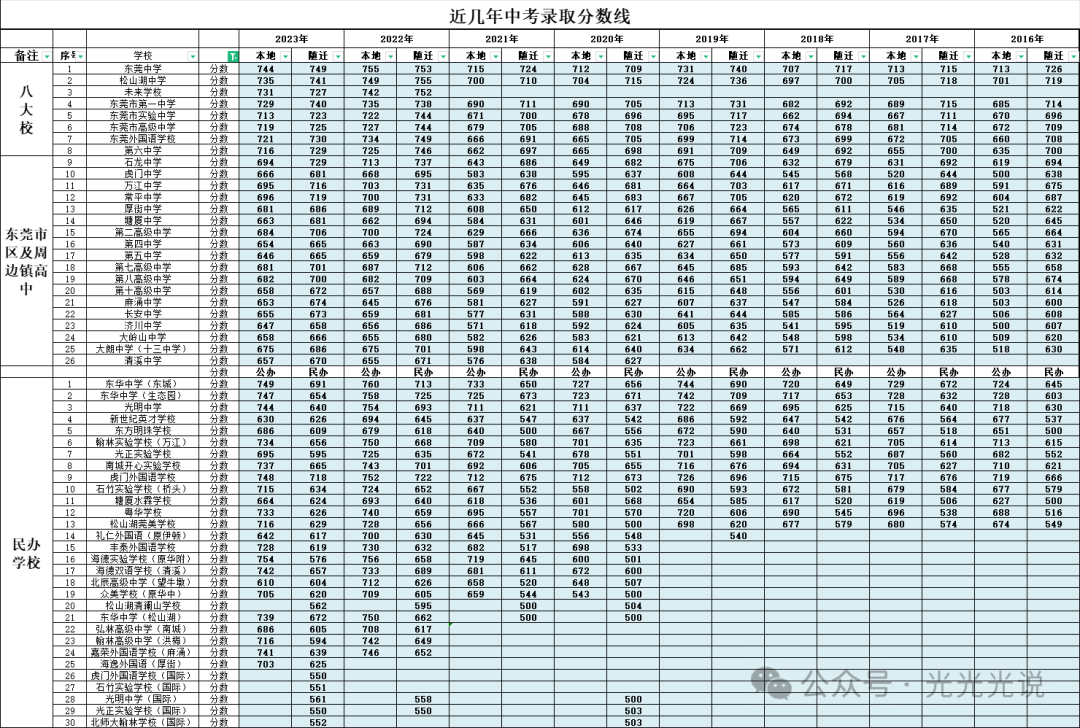Open the 2019年 本地 filter dropdown
Screen dimensions: 1080x728
pos(706,56)
